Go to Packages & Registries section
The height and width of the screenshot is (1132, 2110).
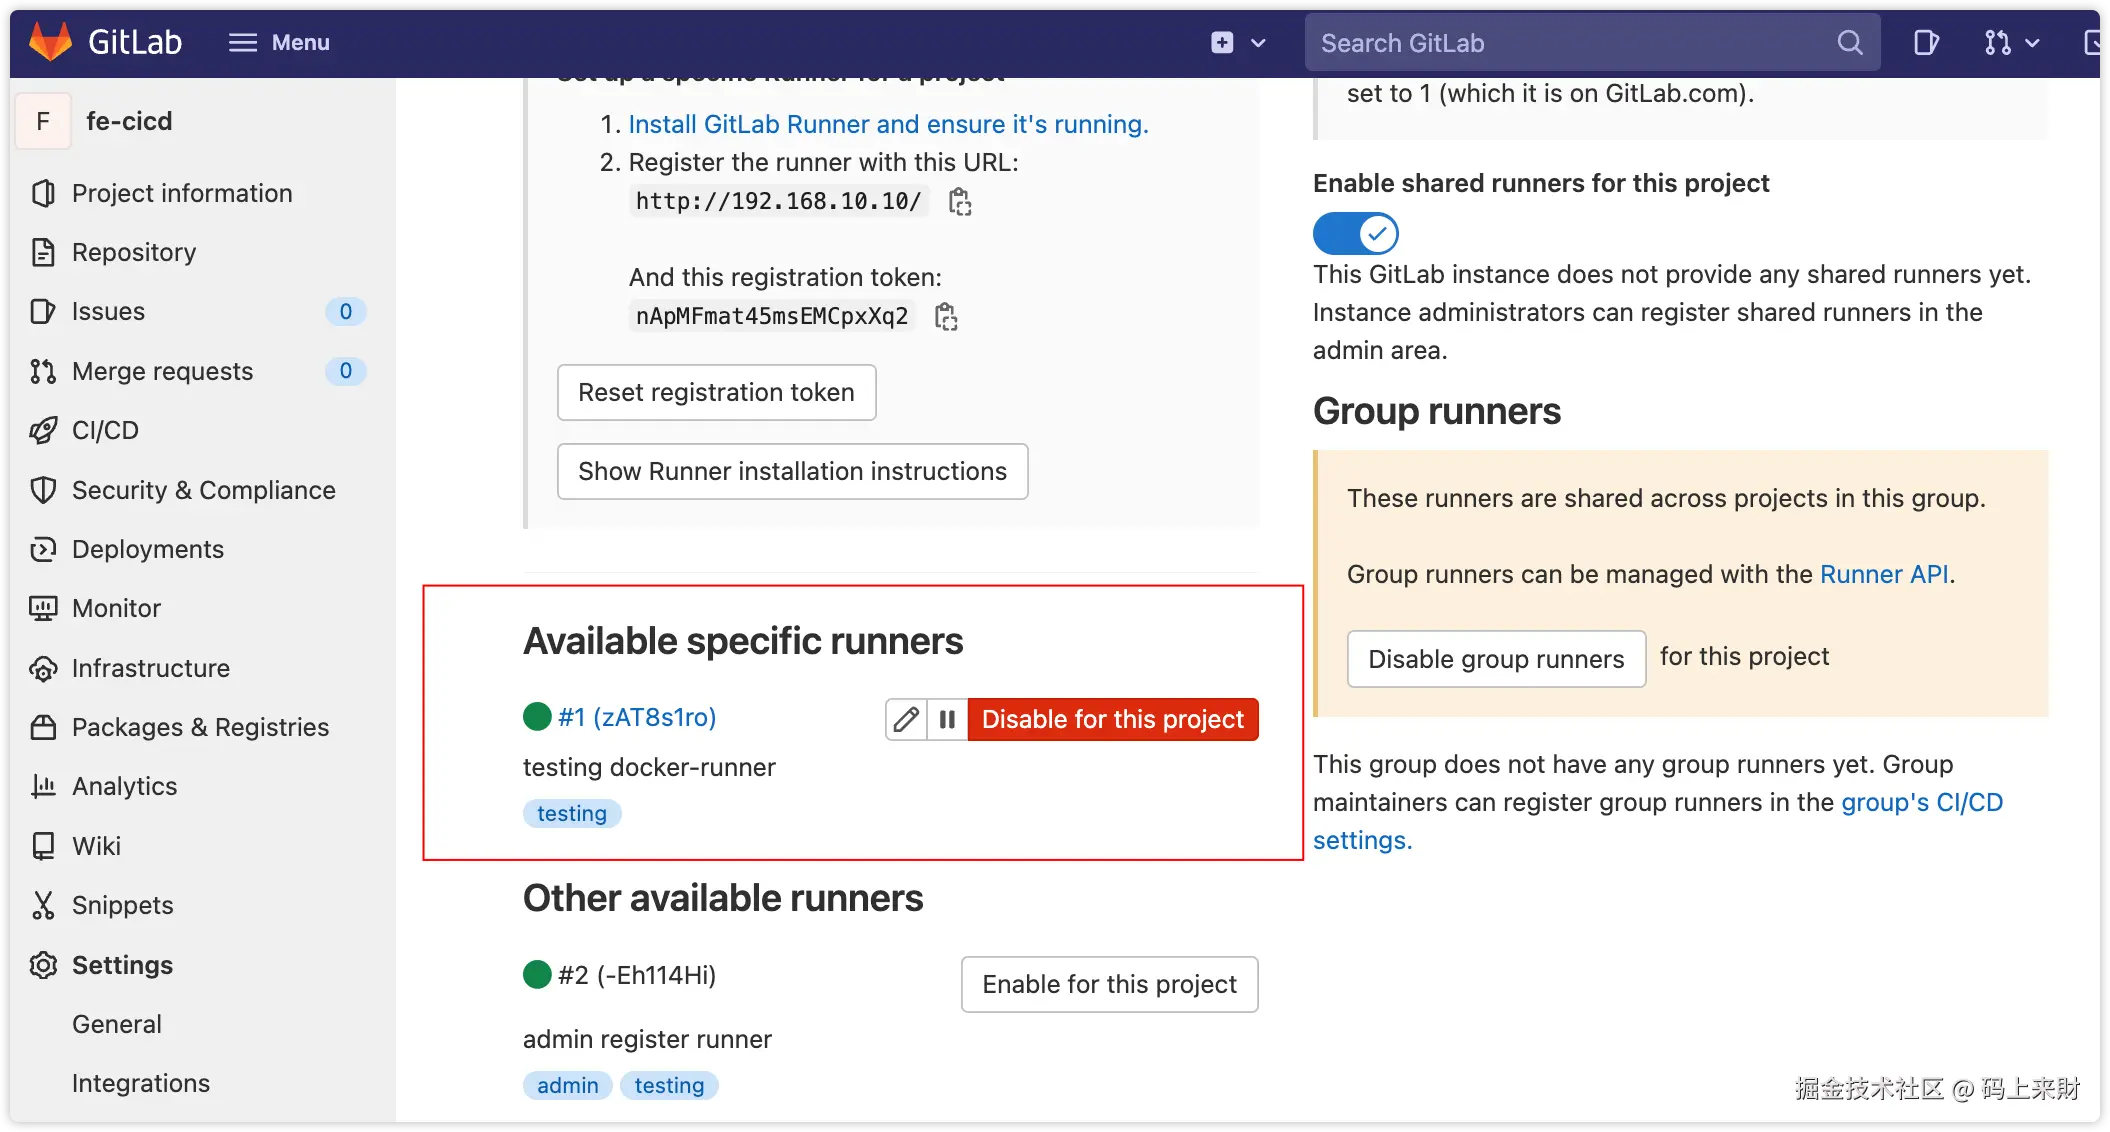200,727
